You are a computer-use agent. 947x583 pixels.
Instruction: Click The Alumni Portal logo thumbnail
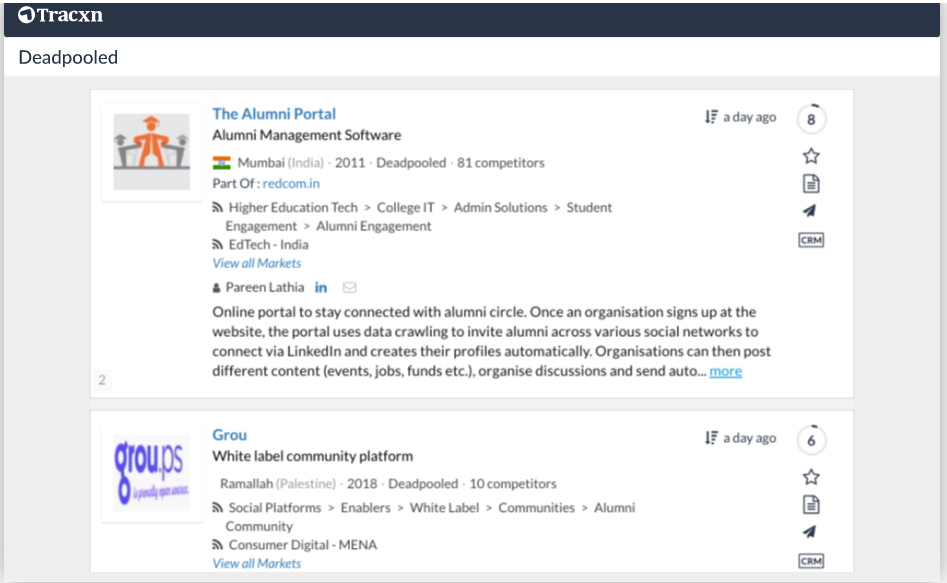151,151
